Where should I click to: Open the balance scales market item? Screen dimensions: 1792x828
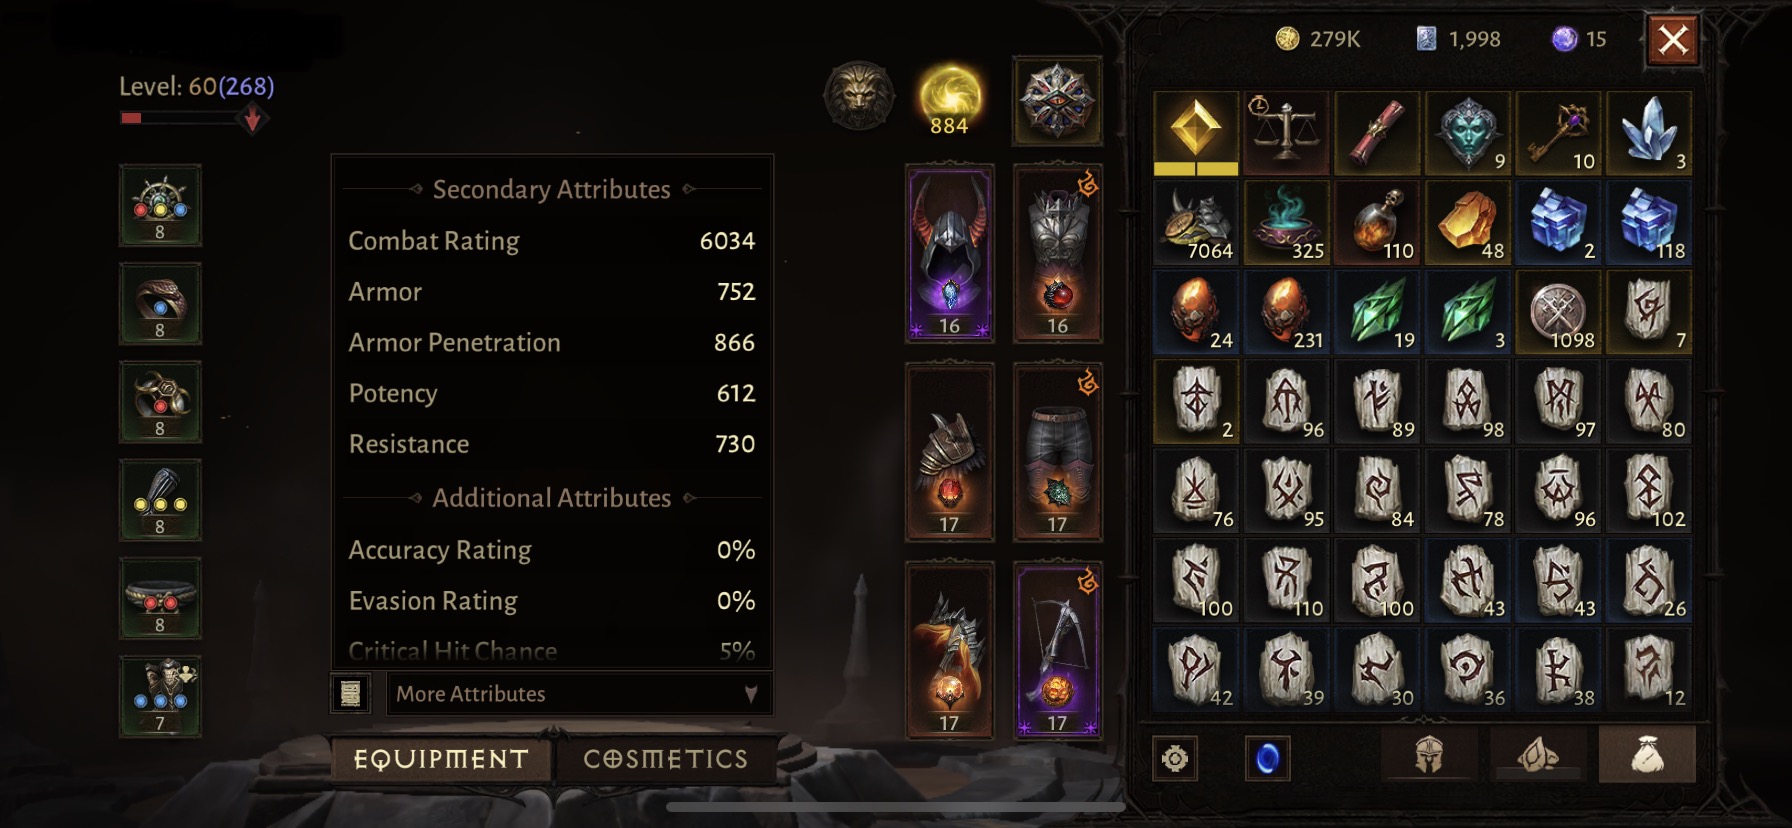(x=1286, y=133)
